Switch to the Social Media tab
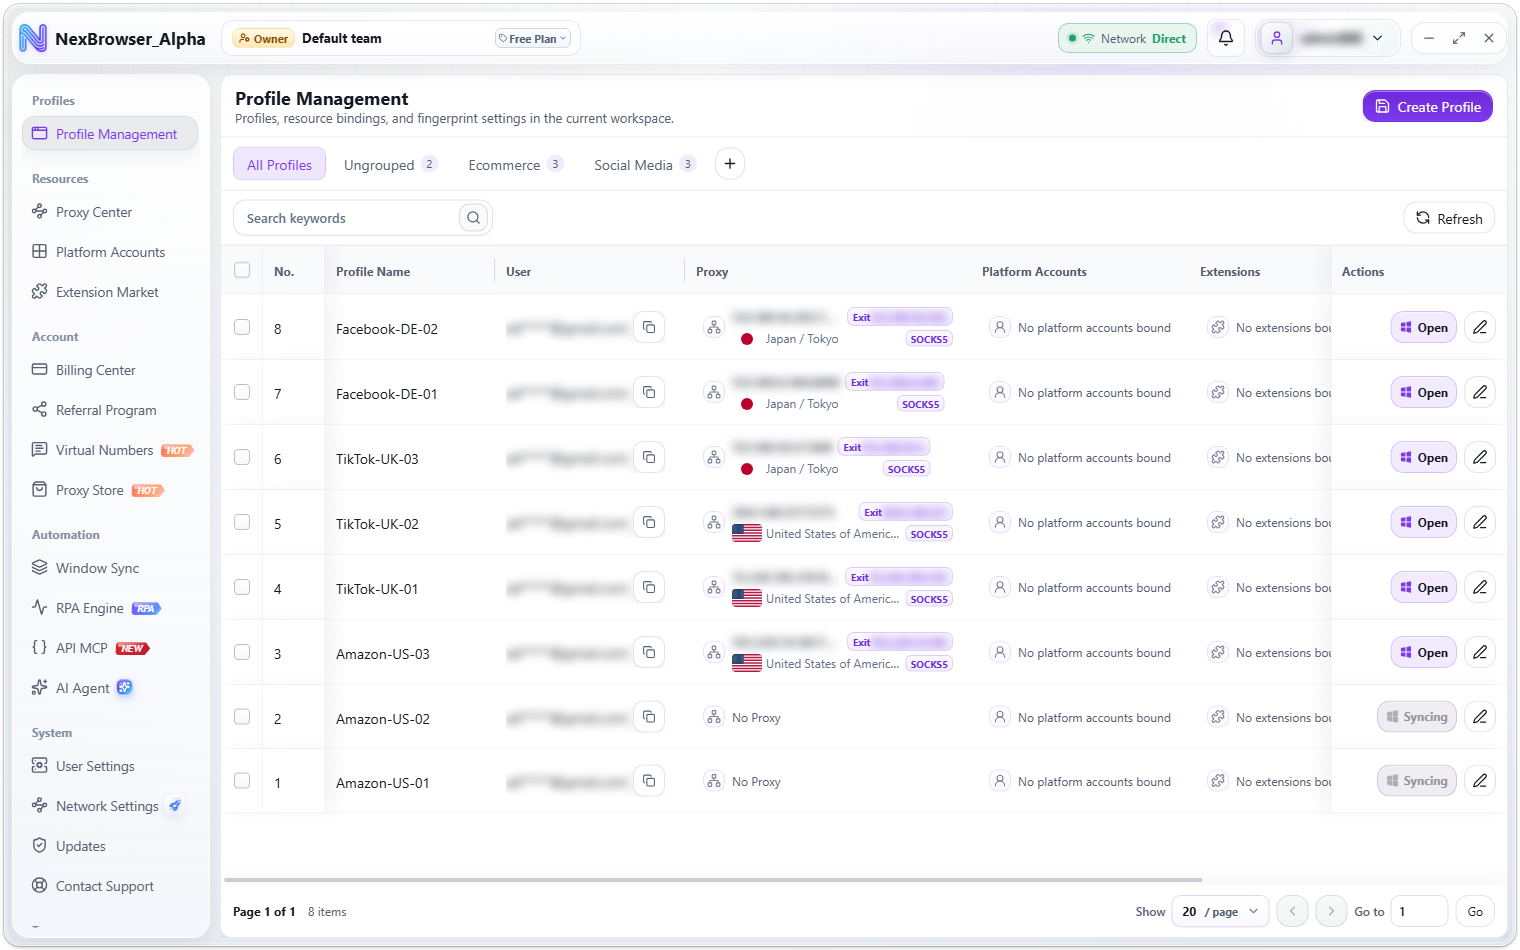 pos(644,165)
